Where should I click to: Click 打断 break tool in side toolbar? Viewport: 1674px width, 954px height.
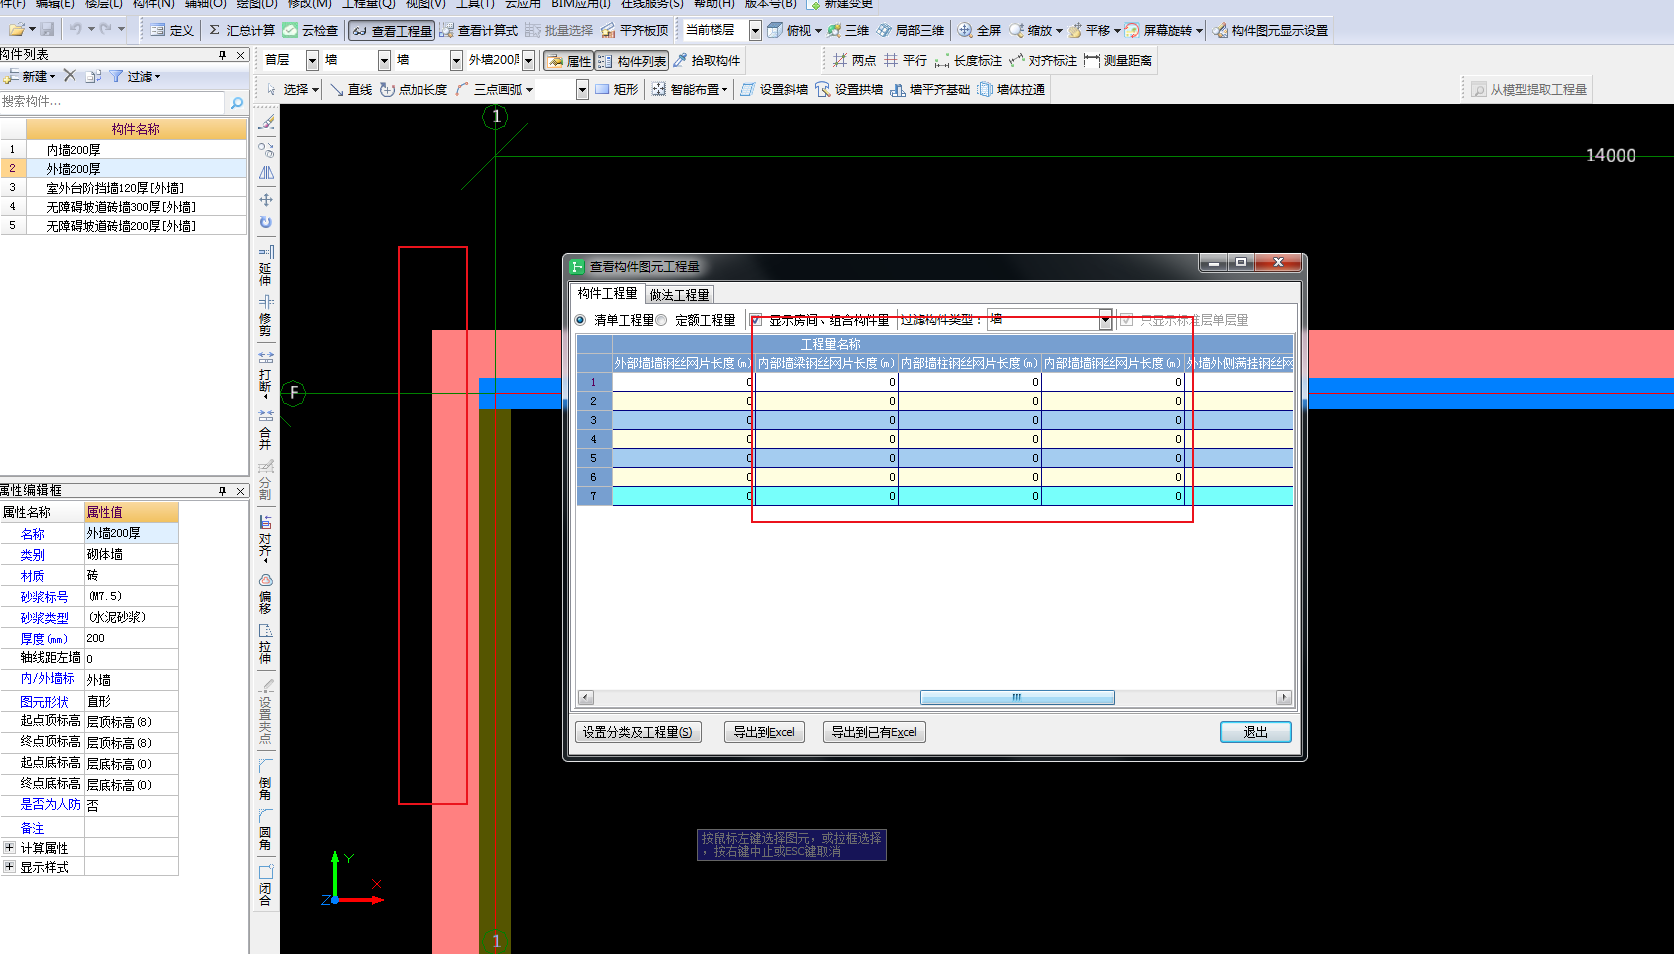pos(265,375)
